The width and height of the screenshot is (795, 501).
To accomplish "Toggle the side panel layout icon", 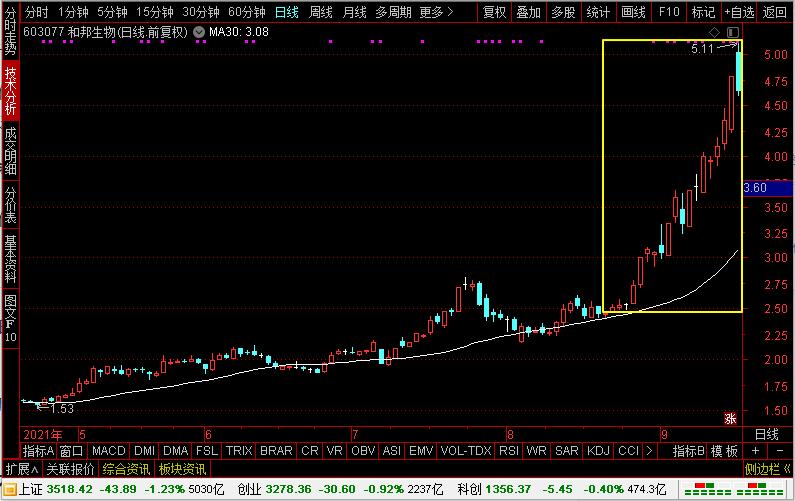I will coord(733,32).
